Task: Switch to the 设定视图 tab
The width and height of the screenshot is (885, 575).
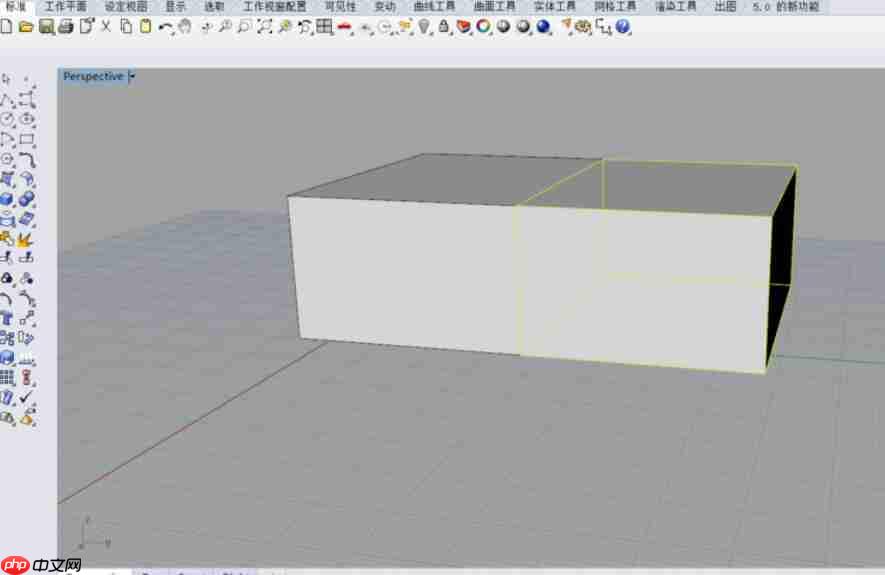Action: click(126, 6)
